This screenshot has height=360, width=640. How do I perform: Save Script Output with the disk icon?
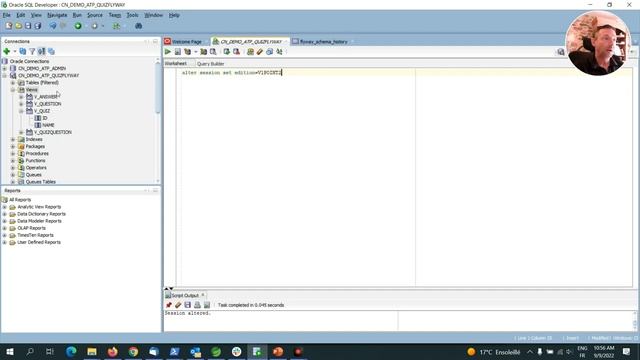(188, 305)
